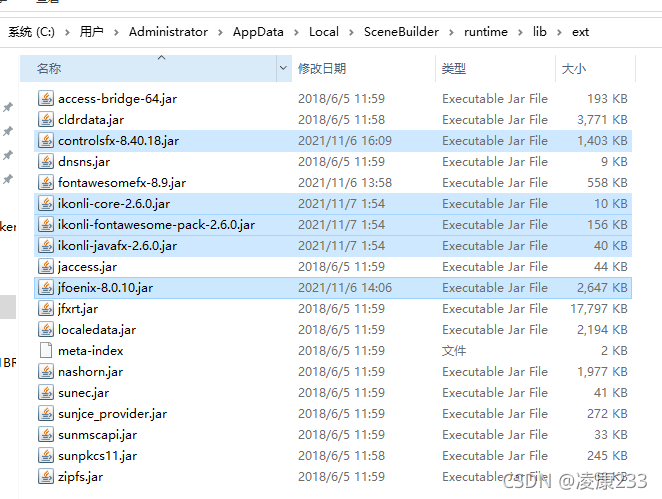Click the dnsns.jar file icon
This screenshot has height=499, width=662.
coord(46,162)
